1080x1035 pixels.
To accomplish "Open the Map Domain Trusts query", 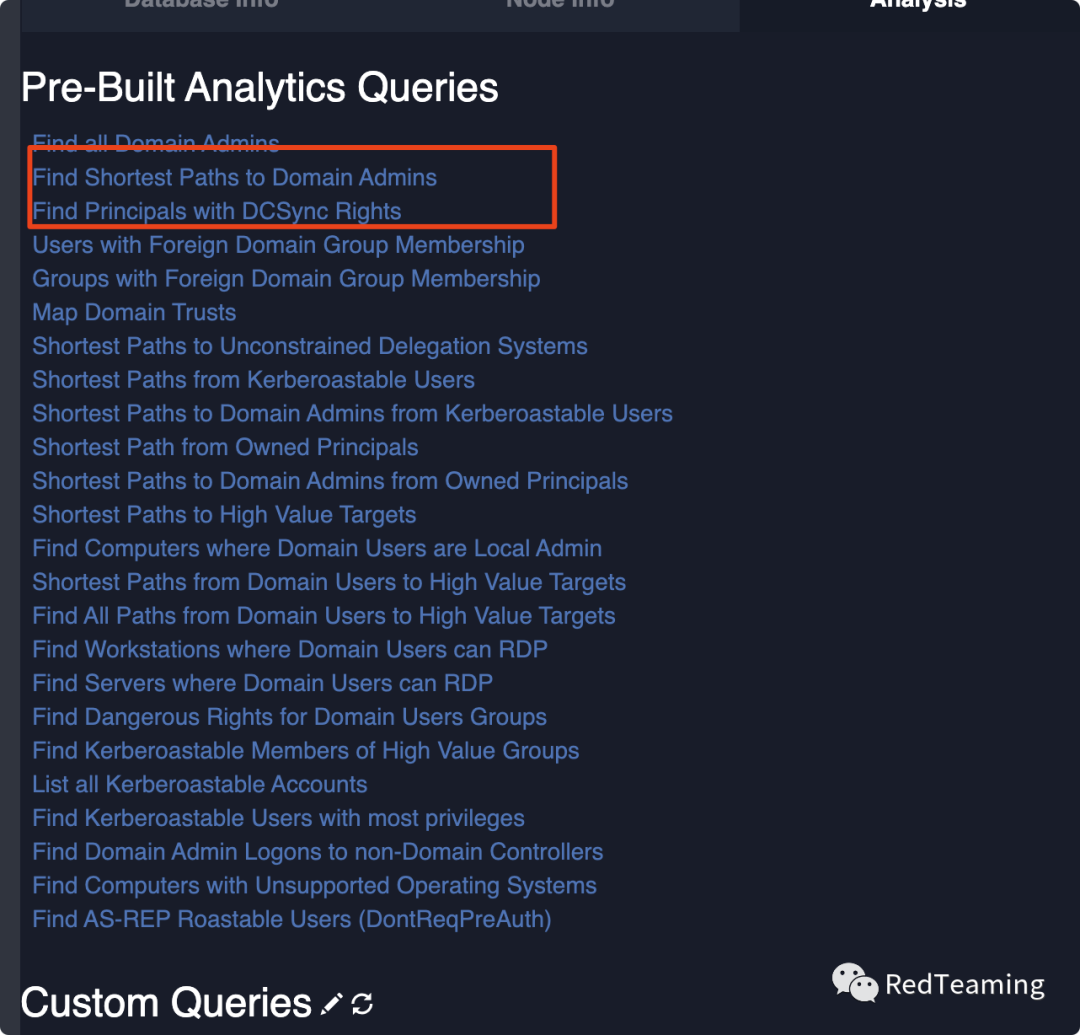I will click(134, 313).
